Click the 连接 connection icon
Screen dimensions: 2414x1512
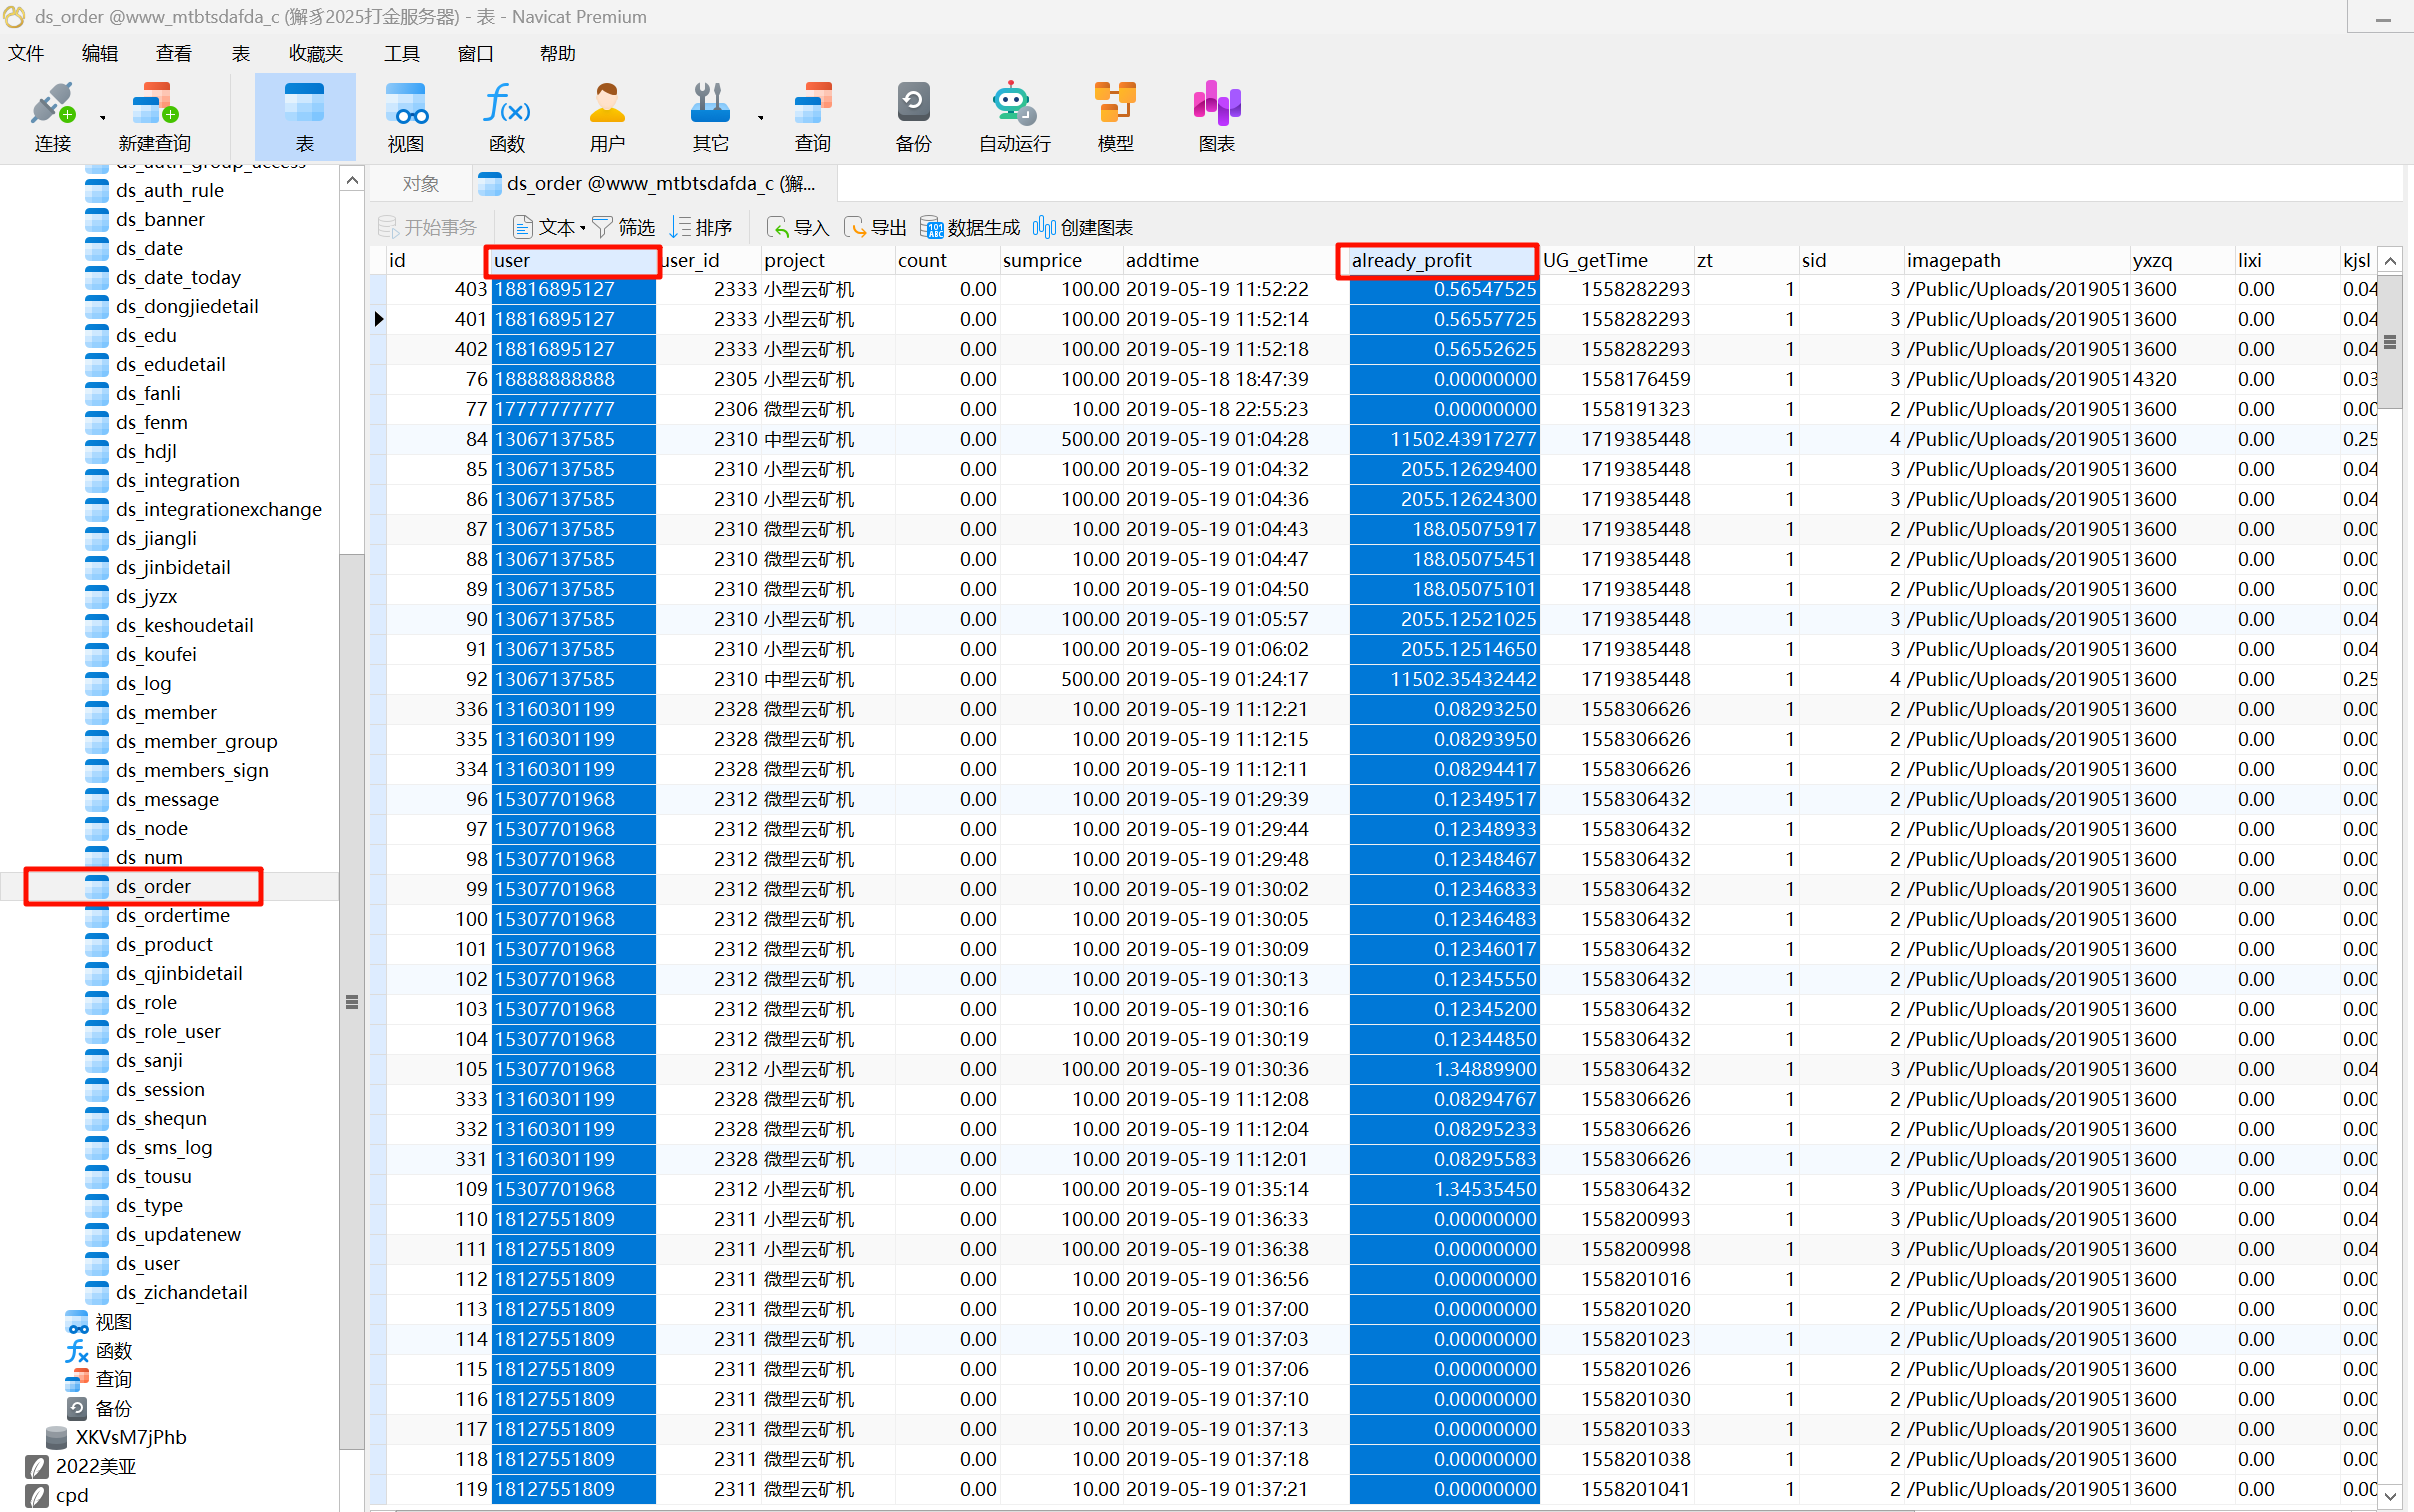click(x=52, y=105)
